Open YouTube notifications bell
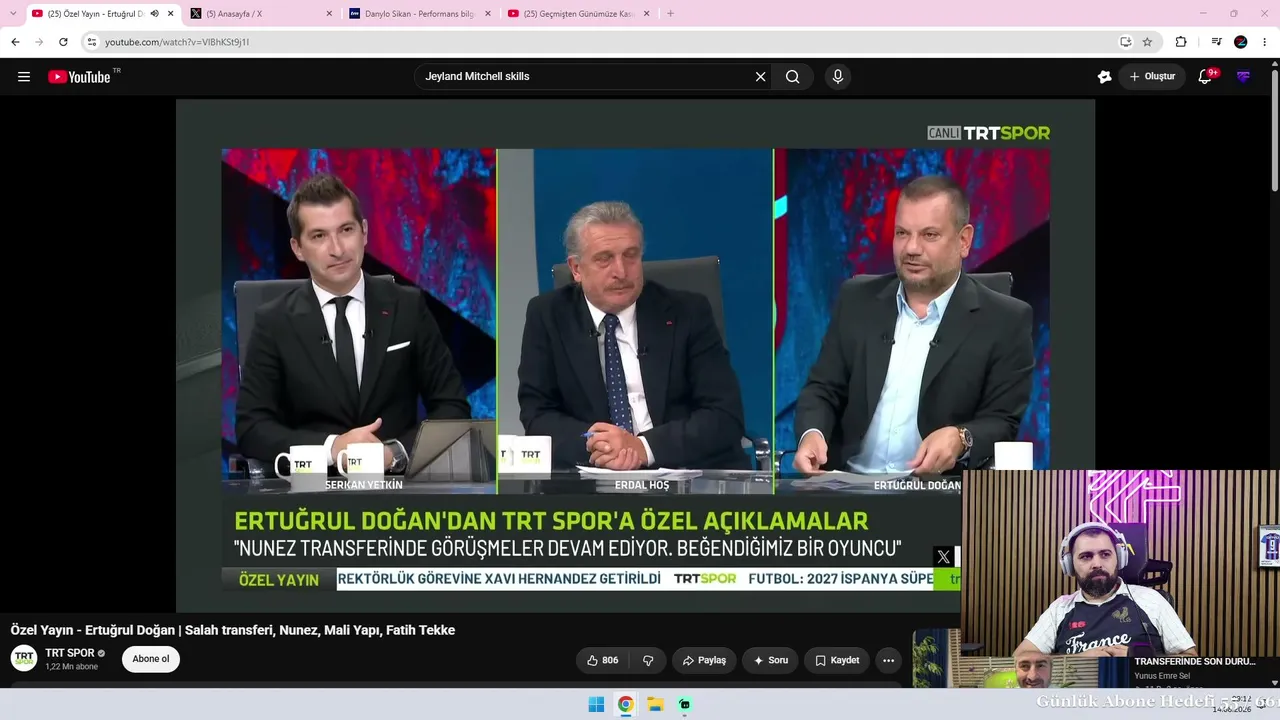Screen dimensions: 1280x720 pos(1205,77)
